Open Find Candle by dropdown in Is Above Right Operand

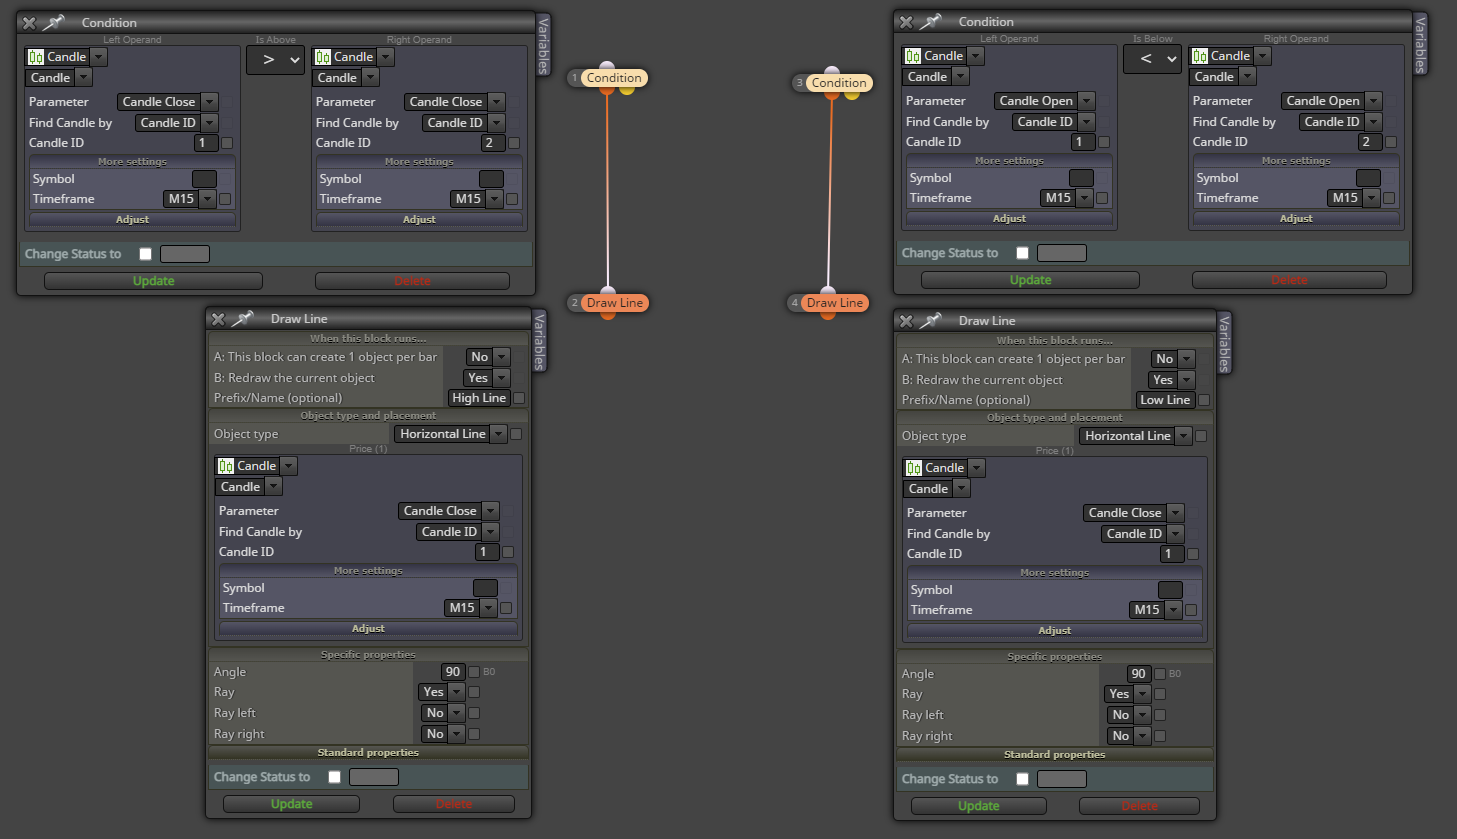pyautogui.click(x=464, y=123)
